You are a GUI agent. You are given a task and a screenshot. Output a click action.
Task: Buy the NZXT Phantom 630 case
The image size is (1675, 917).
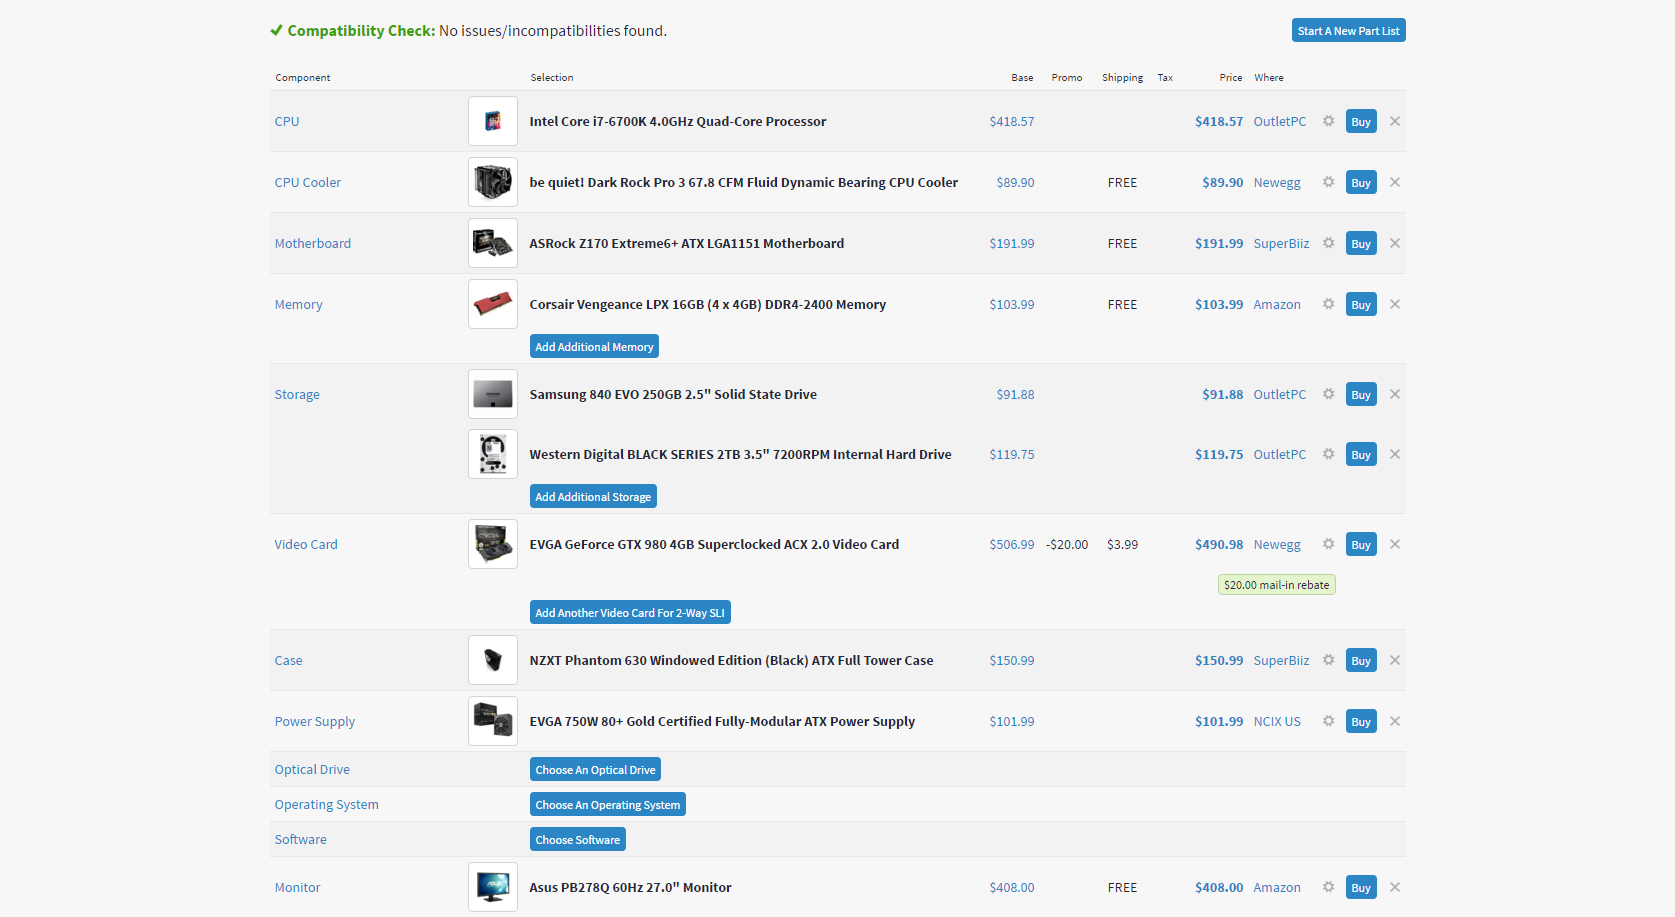[1361, 660]
